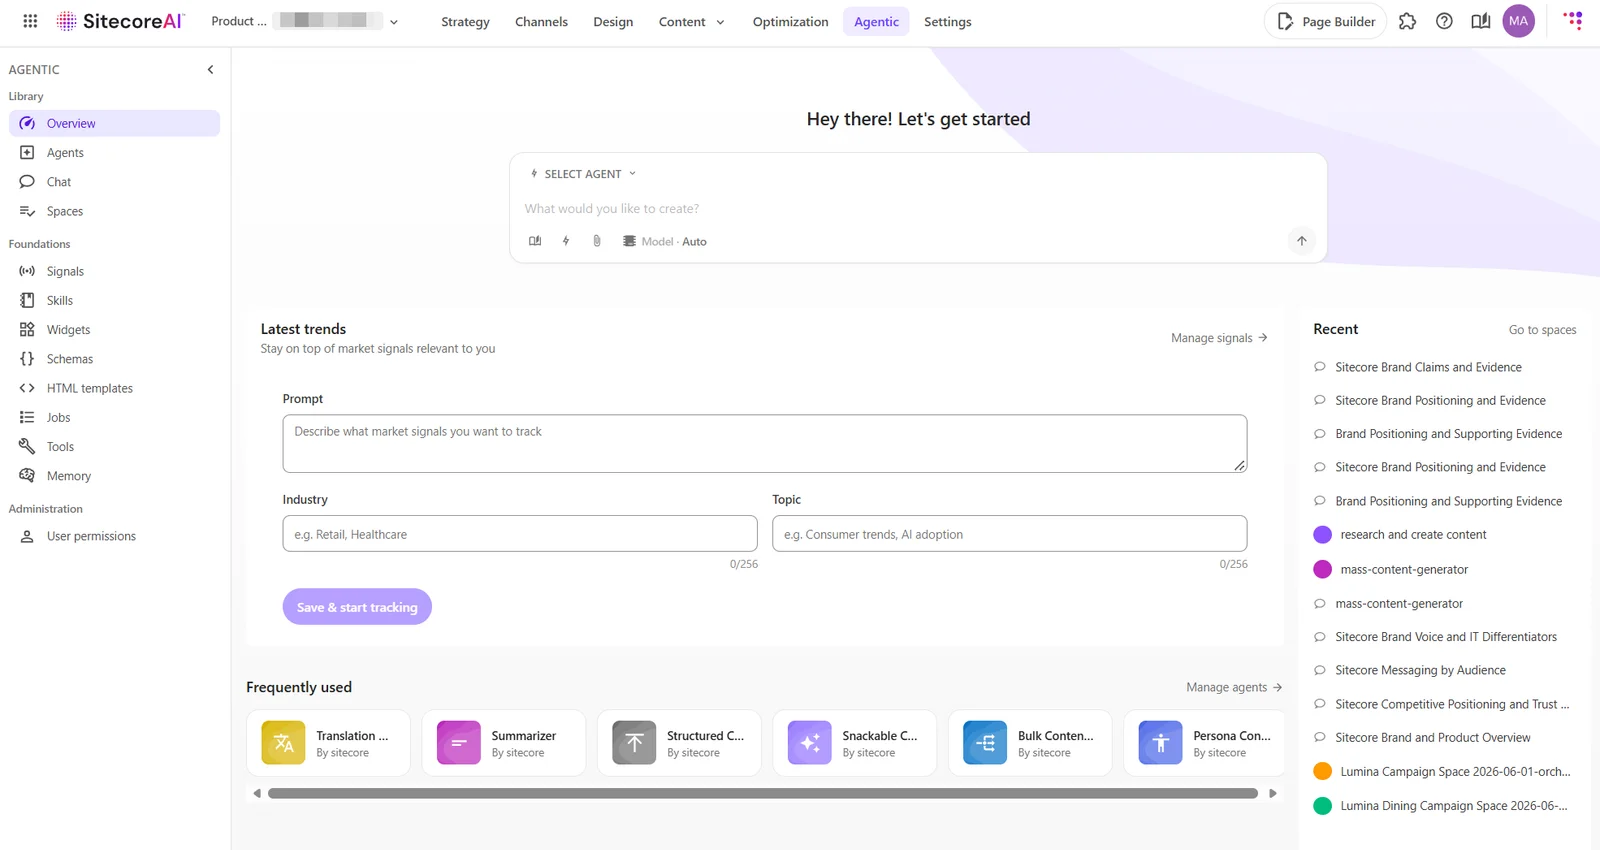Click the scroll left arrow under agent cards

click(x=257, y=794)
